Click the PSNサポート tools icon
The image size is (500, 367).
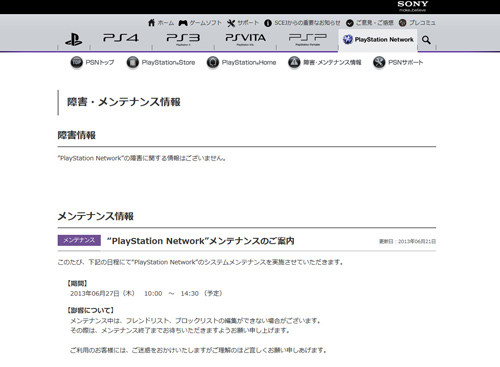379,62
